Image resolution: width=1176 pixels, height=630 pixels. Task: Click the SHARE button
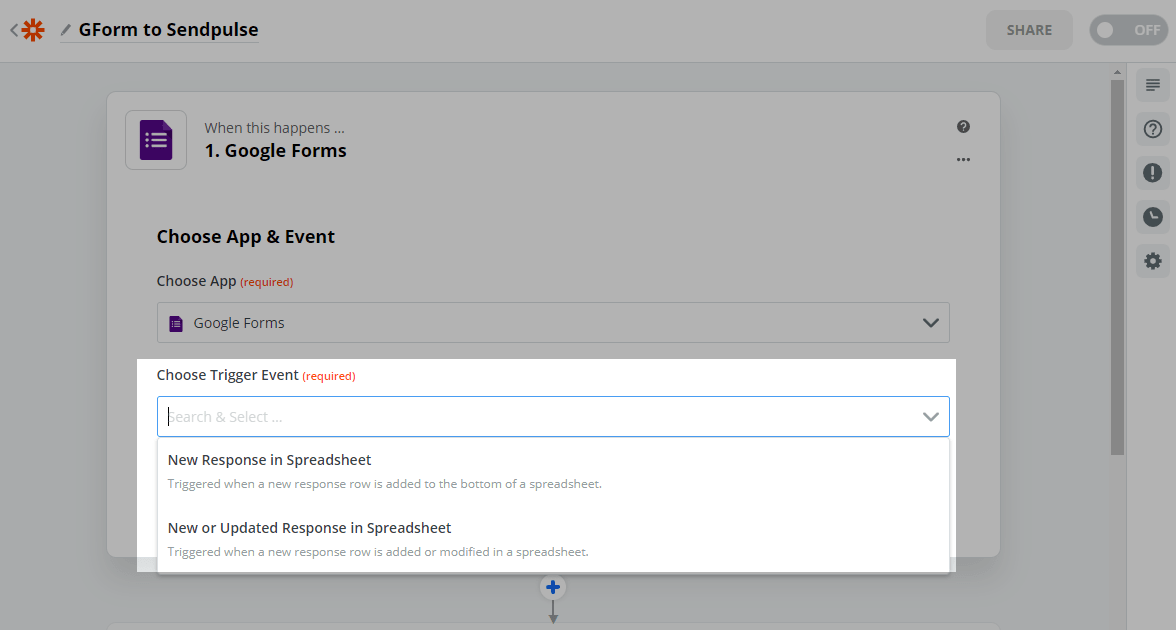coord(1029,30)
